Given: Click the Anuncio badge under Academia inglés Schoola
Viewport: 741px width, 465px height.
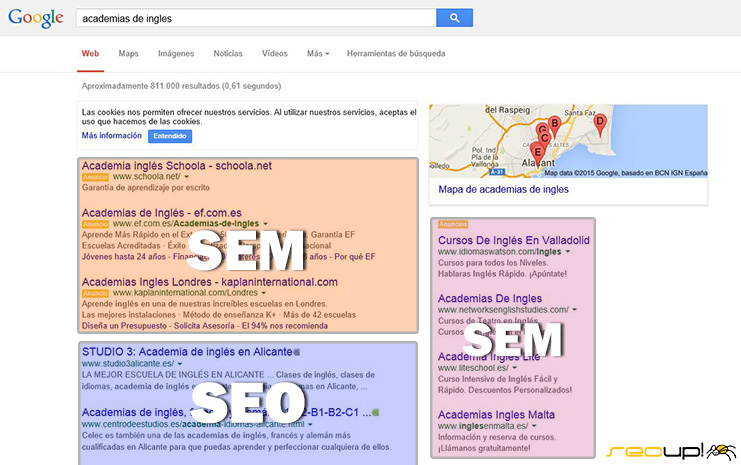Looking at the screenshot, I should coord(95,177).
